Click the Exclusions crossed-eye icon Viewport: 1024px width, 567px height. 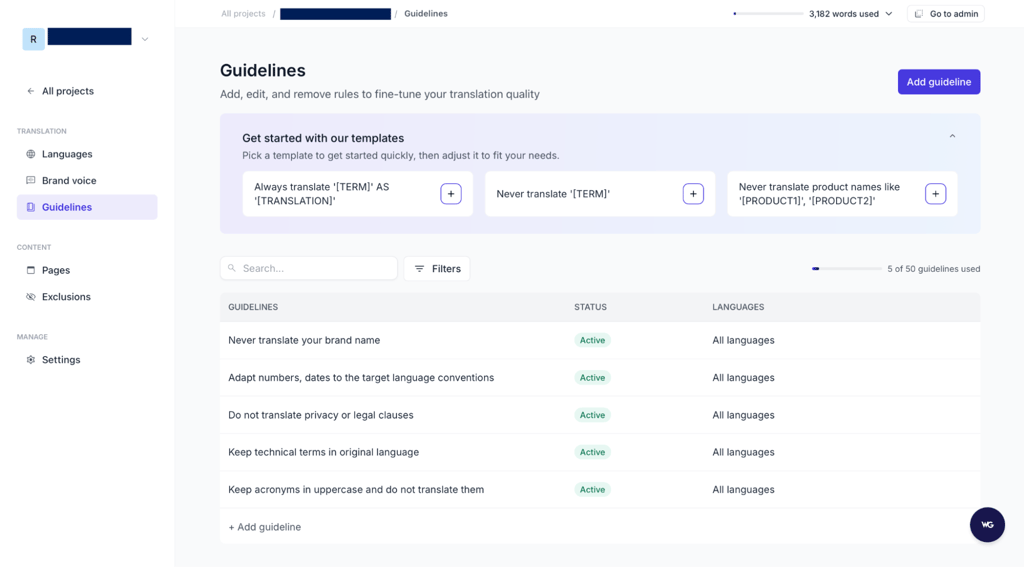(x=31, y=297)
